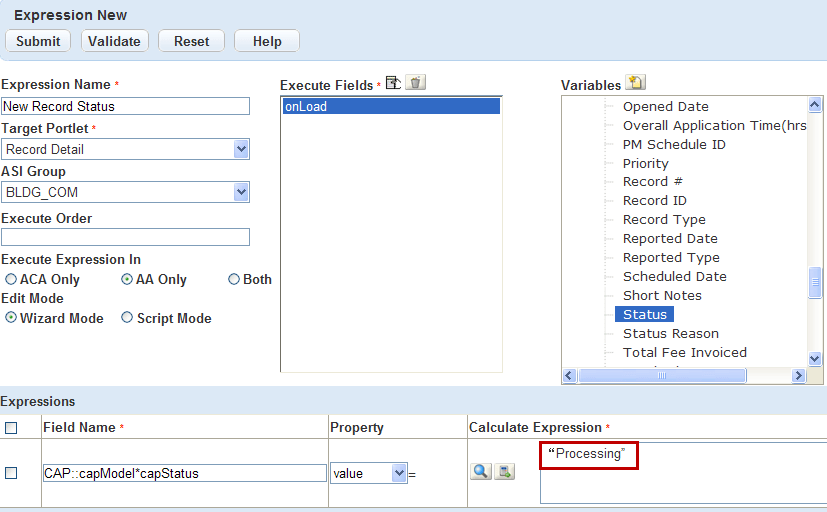Screen dimensions: 827x512
Task: Choose Both for Execute Expression In
Action: [x=234, y=280]
